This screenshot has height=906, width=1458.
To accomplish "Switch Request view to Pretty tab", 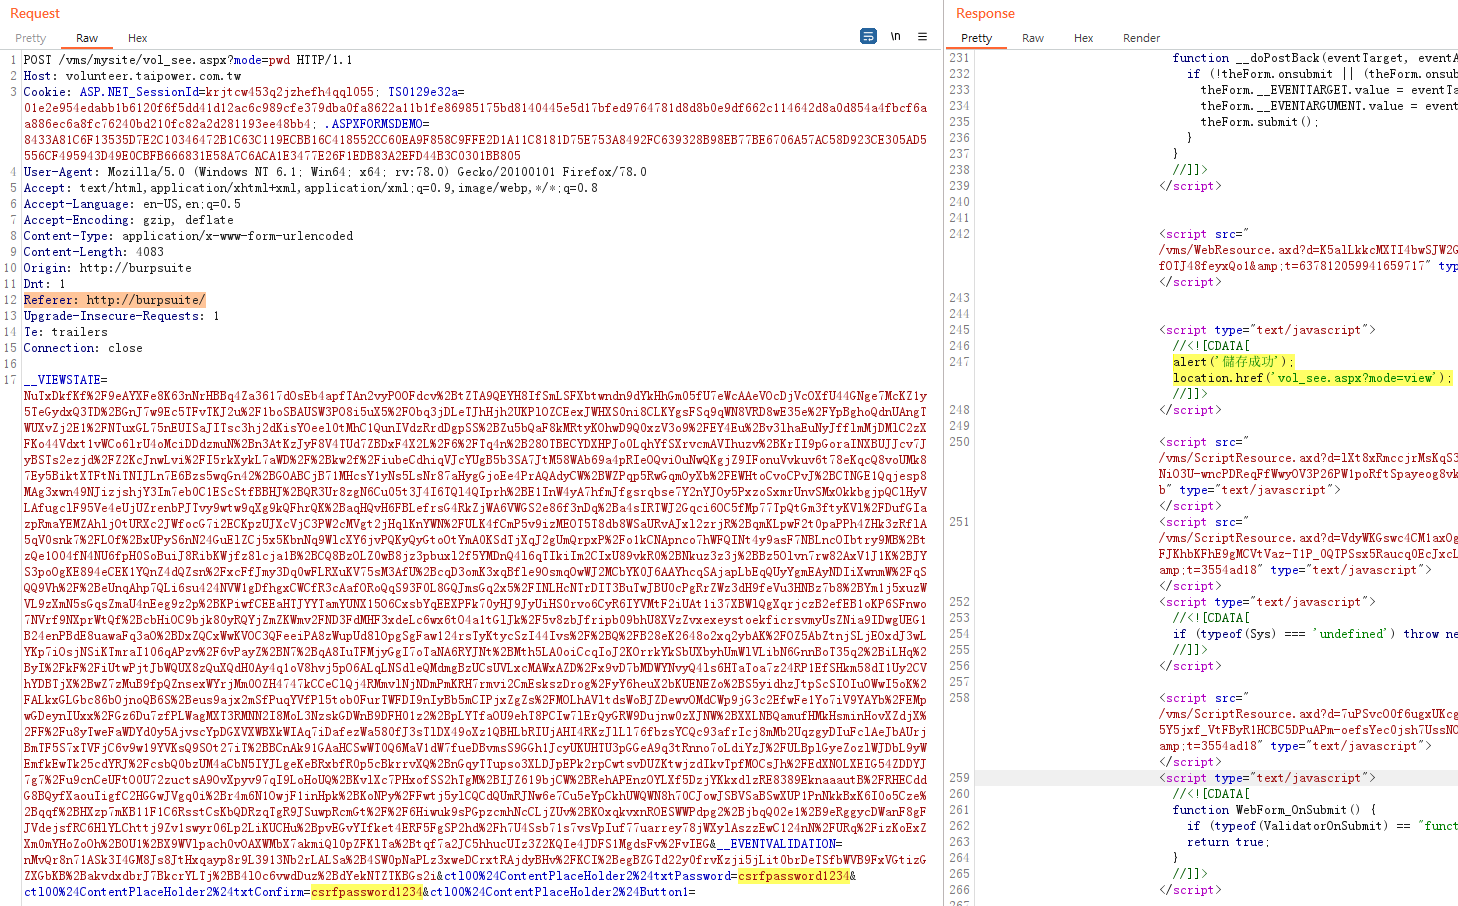I will (x=31, y=38).
